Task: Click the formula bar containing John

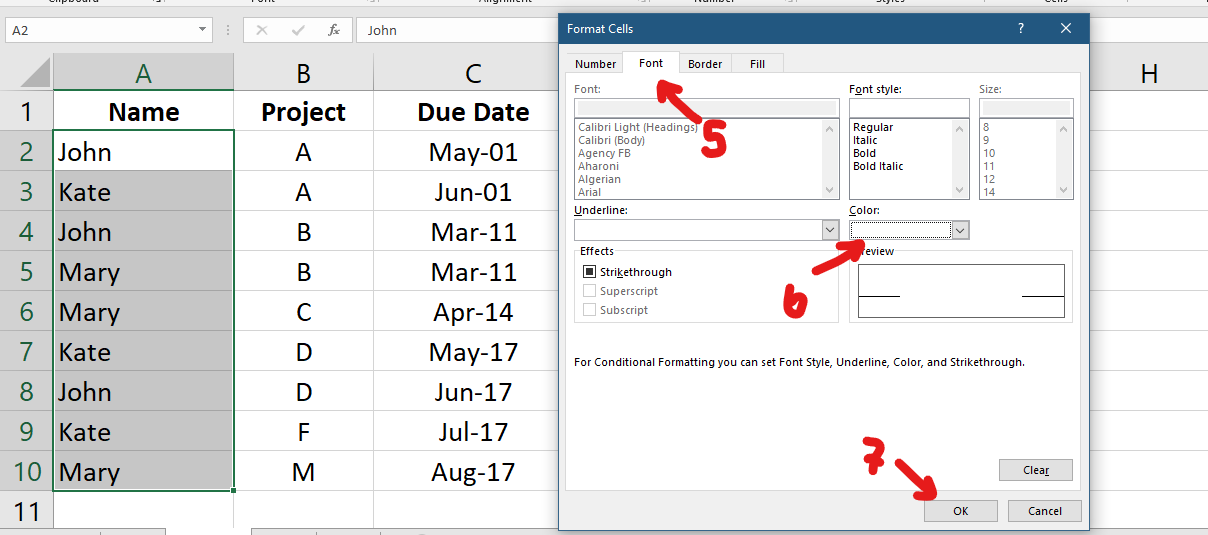Action: coord(458,30)
